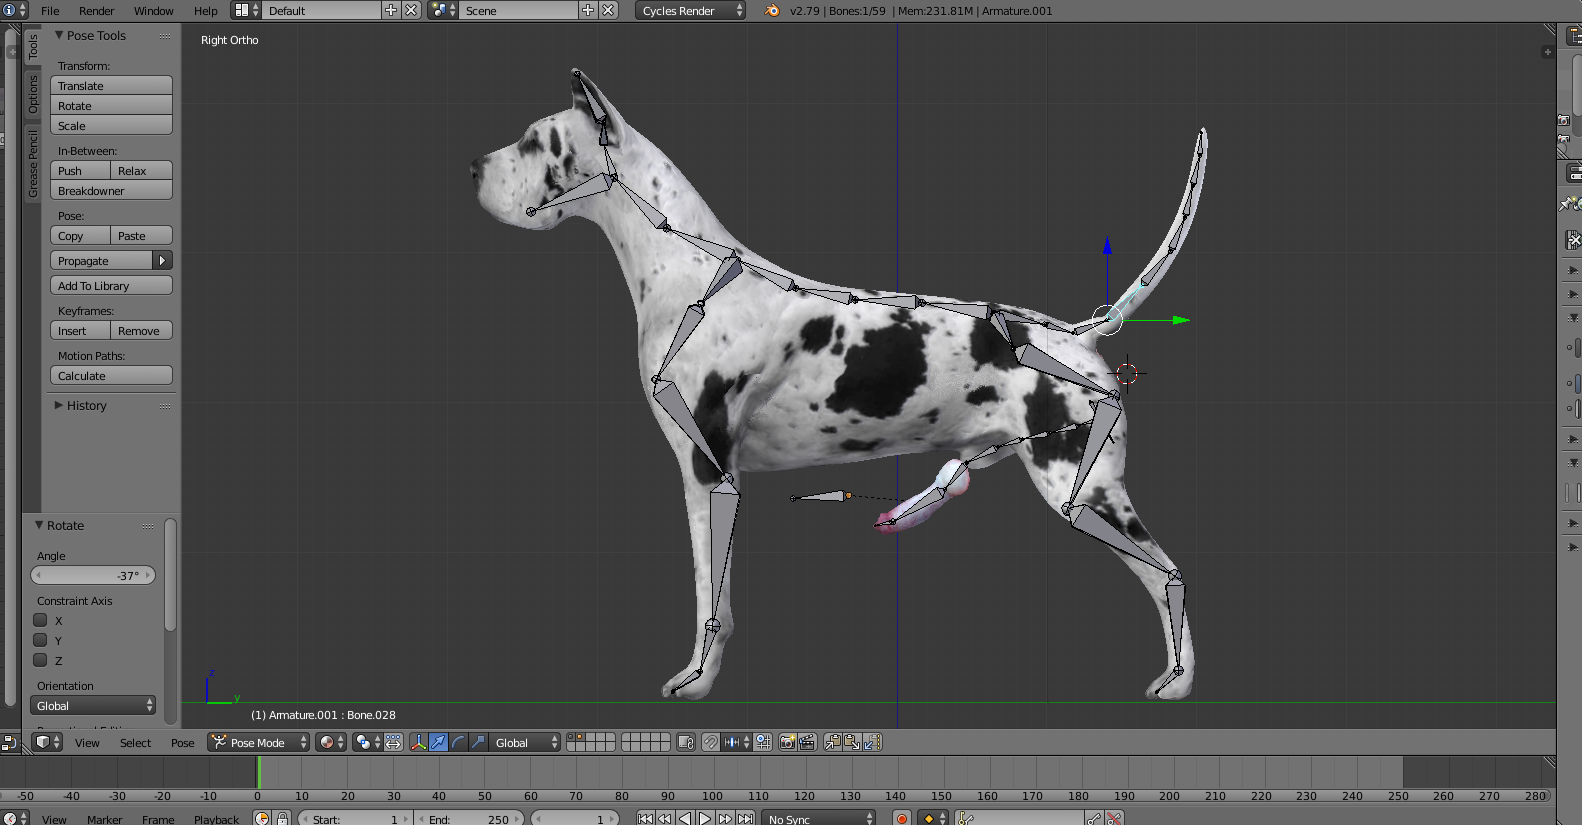This screenshot has width=1582, height=825.
Task: Open the pivot point selector
Action: pos(367,742)
